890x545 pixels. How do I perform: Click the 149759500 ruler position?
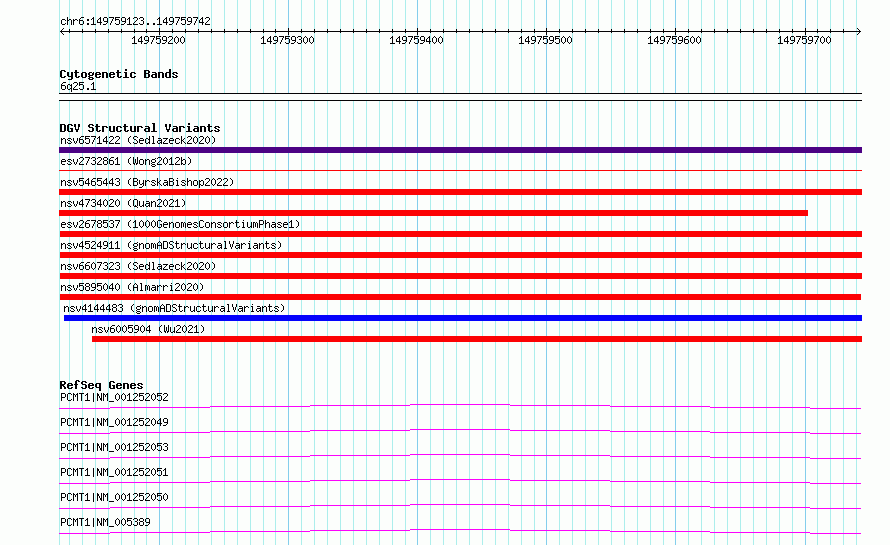[545, 40]
